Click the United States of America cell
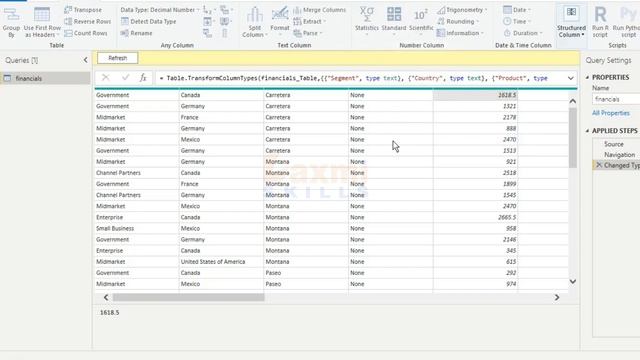The width and height of the screenshot is (640, 360). pyautogui.click(x=221, y=262)
